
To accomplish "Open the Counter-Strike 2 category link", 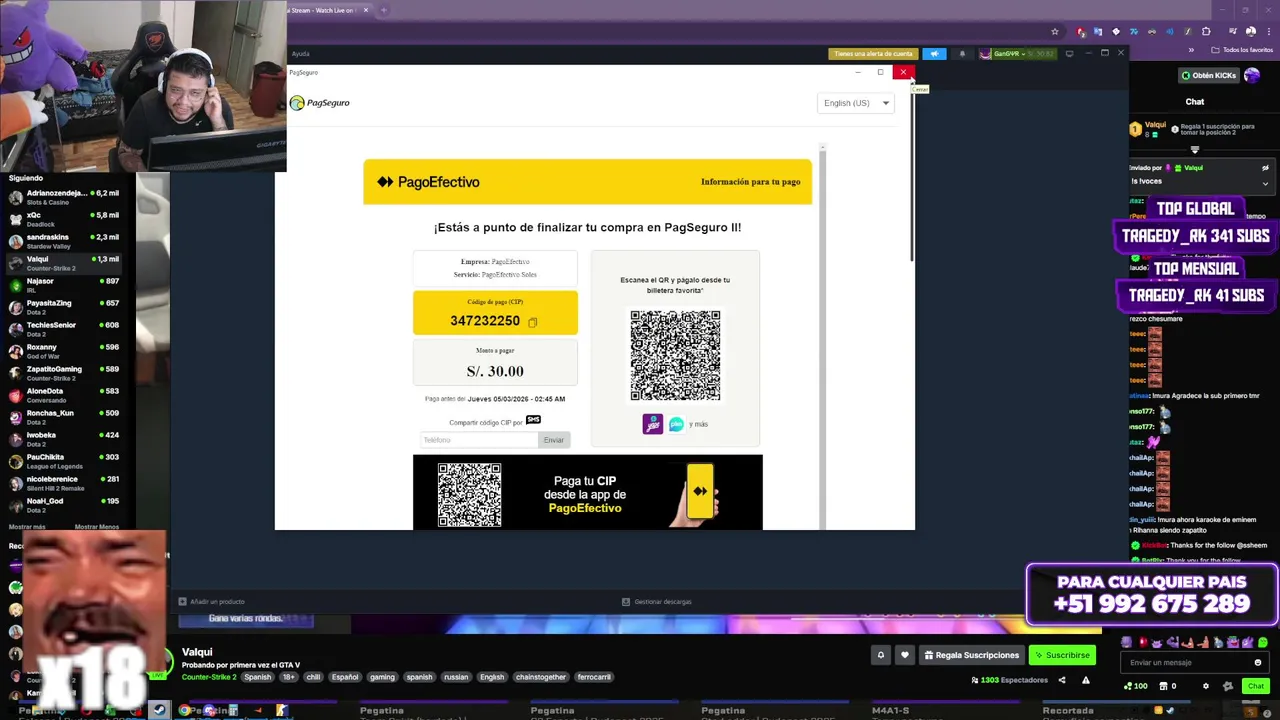I will [x=209, y=677].
